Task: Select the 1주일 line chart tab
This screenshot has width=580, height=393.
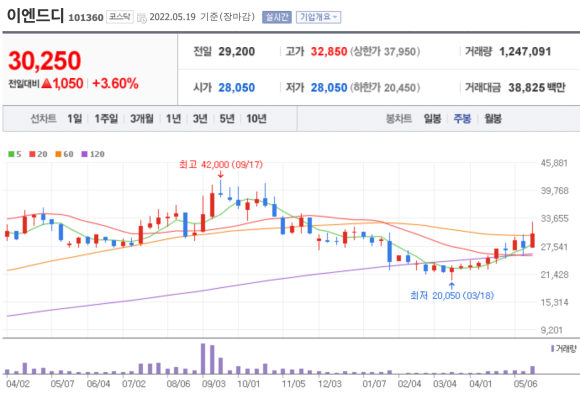Action: pos(106,119)
